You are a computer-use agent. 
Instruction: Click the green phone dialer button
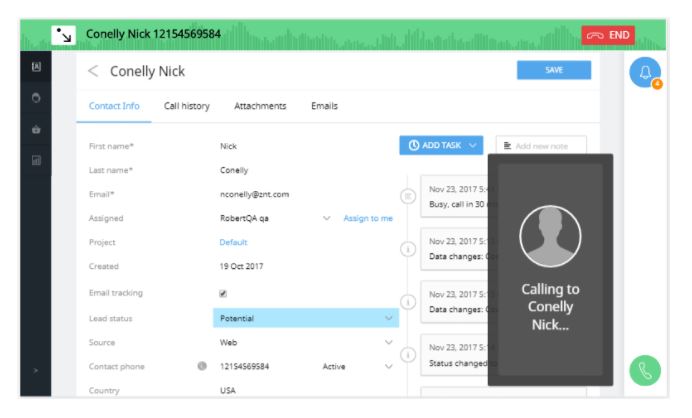pyautogui.click(x=645, y=371)
